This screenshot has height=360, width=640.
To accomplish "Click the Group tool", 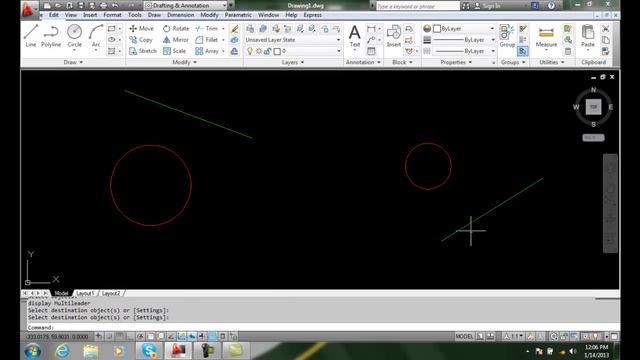I will point(507,36).
